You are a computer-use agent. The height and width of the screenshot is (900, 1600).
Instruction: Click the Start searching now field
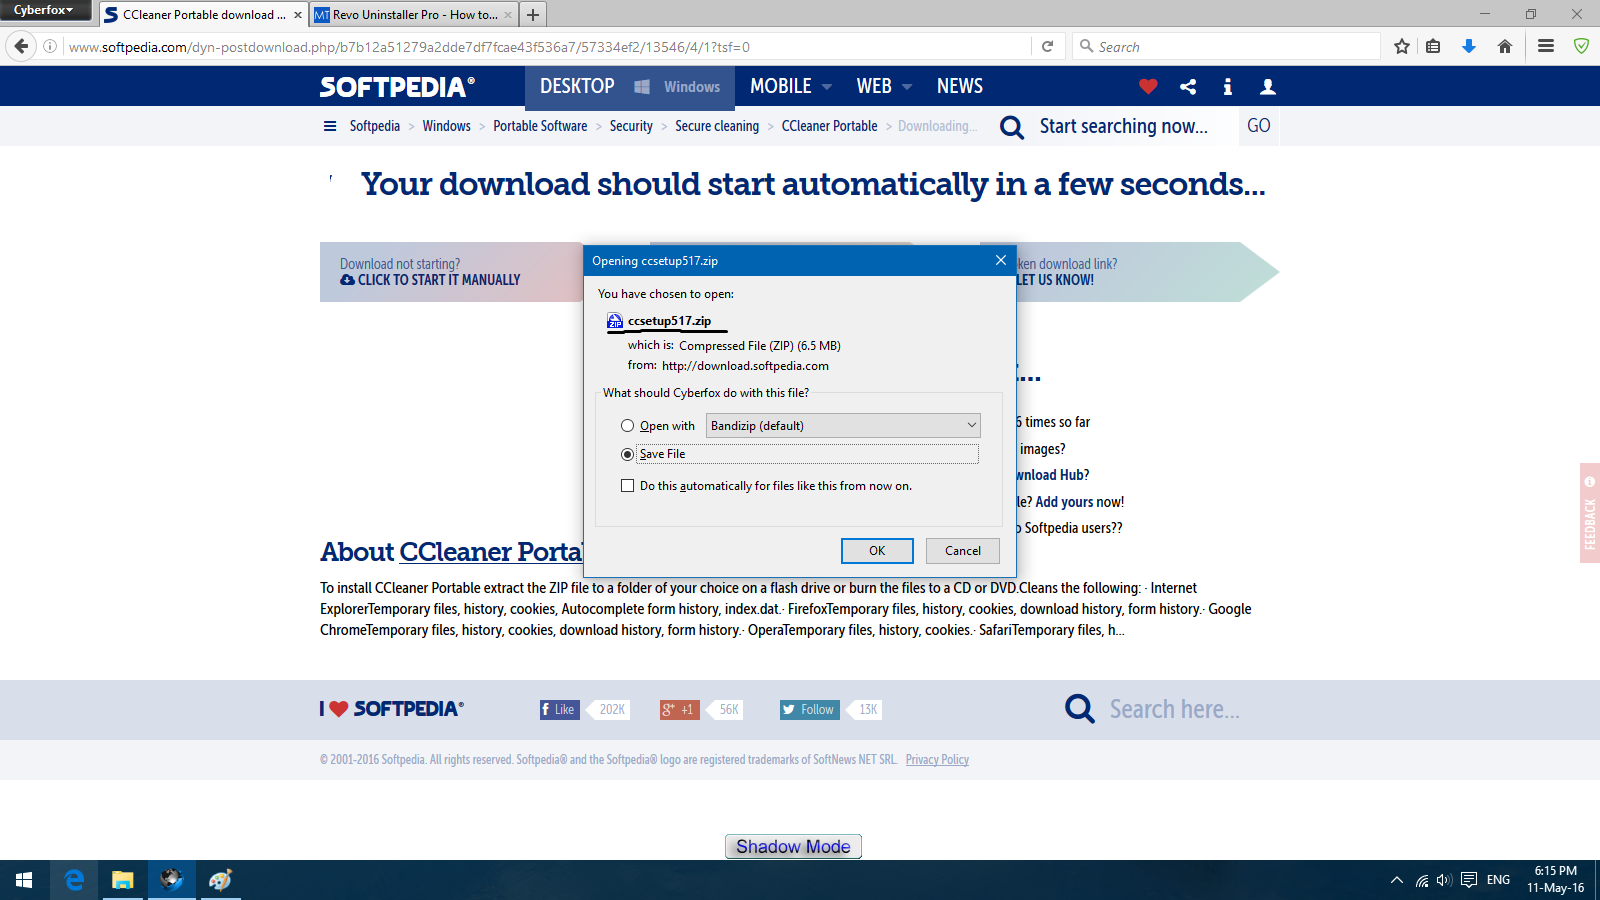(1124, 126)
